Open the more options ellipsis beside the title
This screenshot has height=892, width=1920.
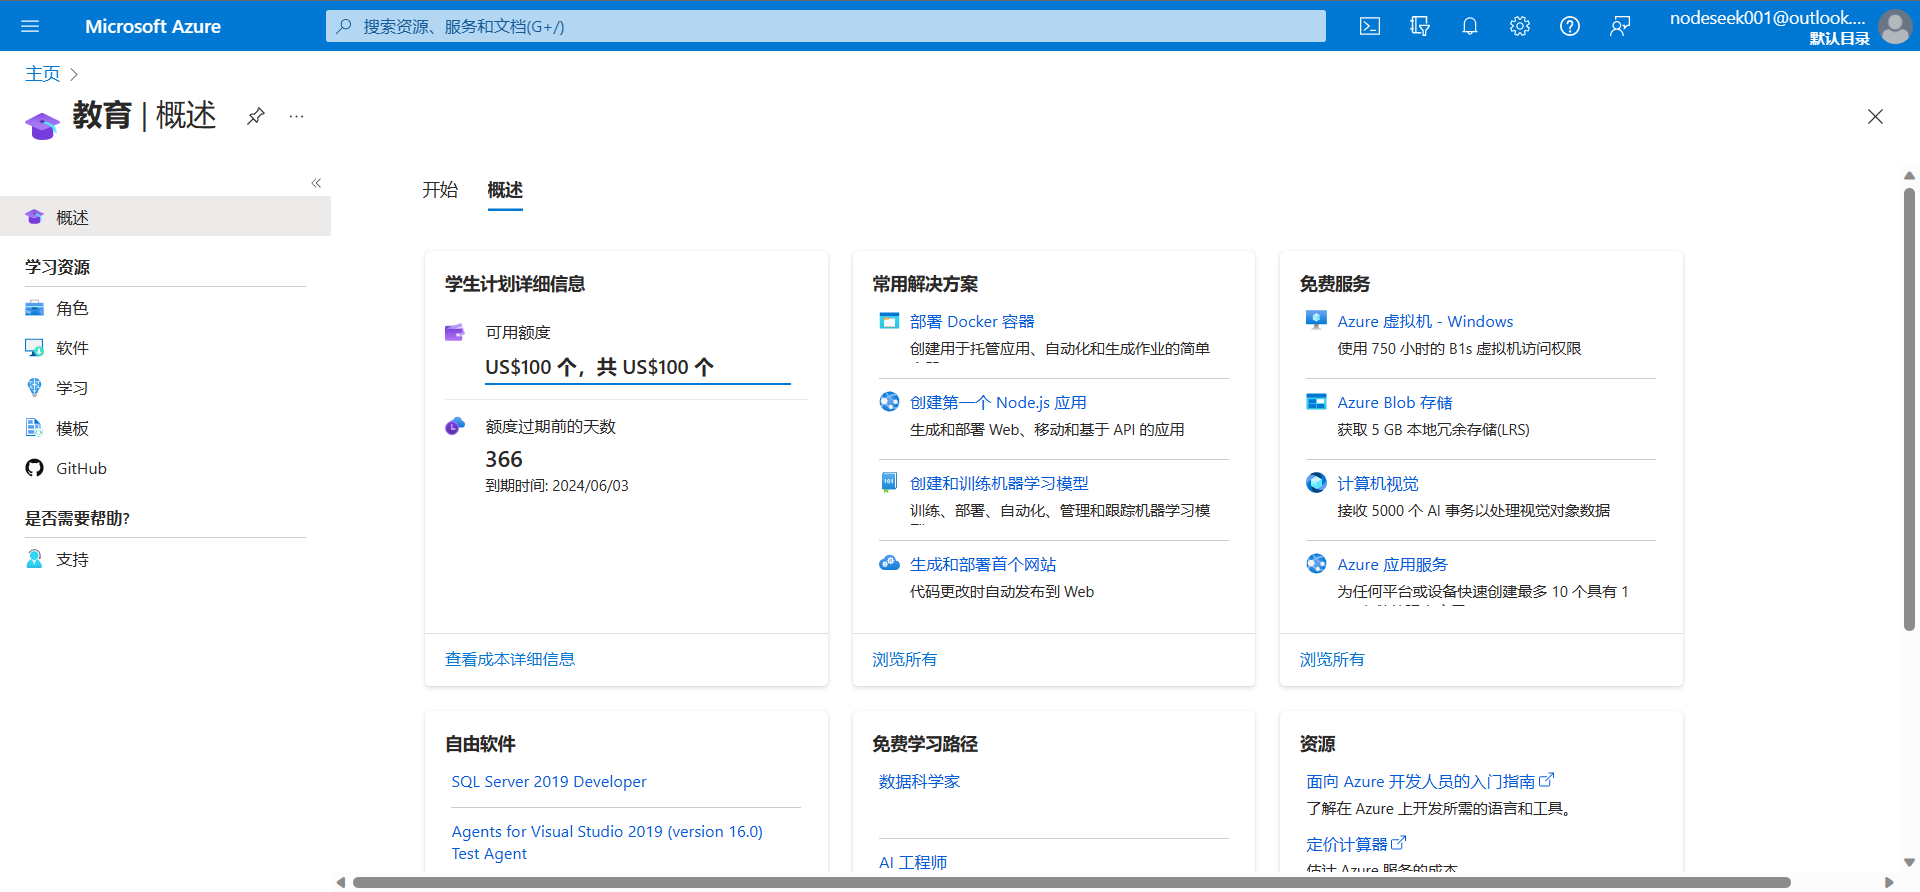tap(296, 116)
